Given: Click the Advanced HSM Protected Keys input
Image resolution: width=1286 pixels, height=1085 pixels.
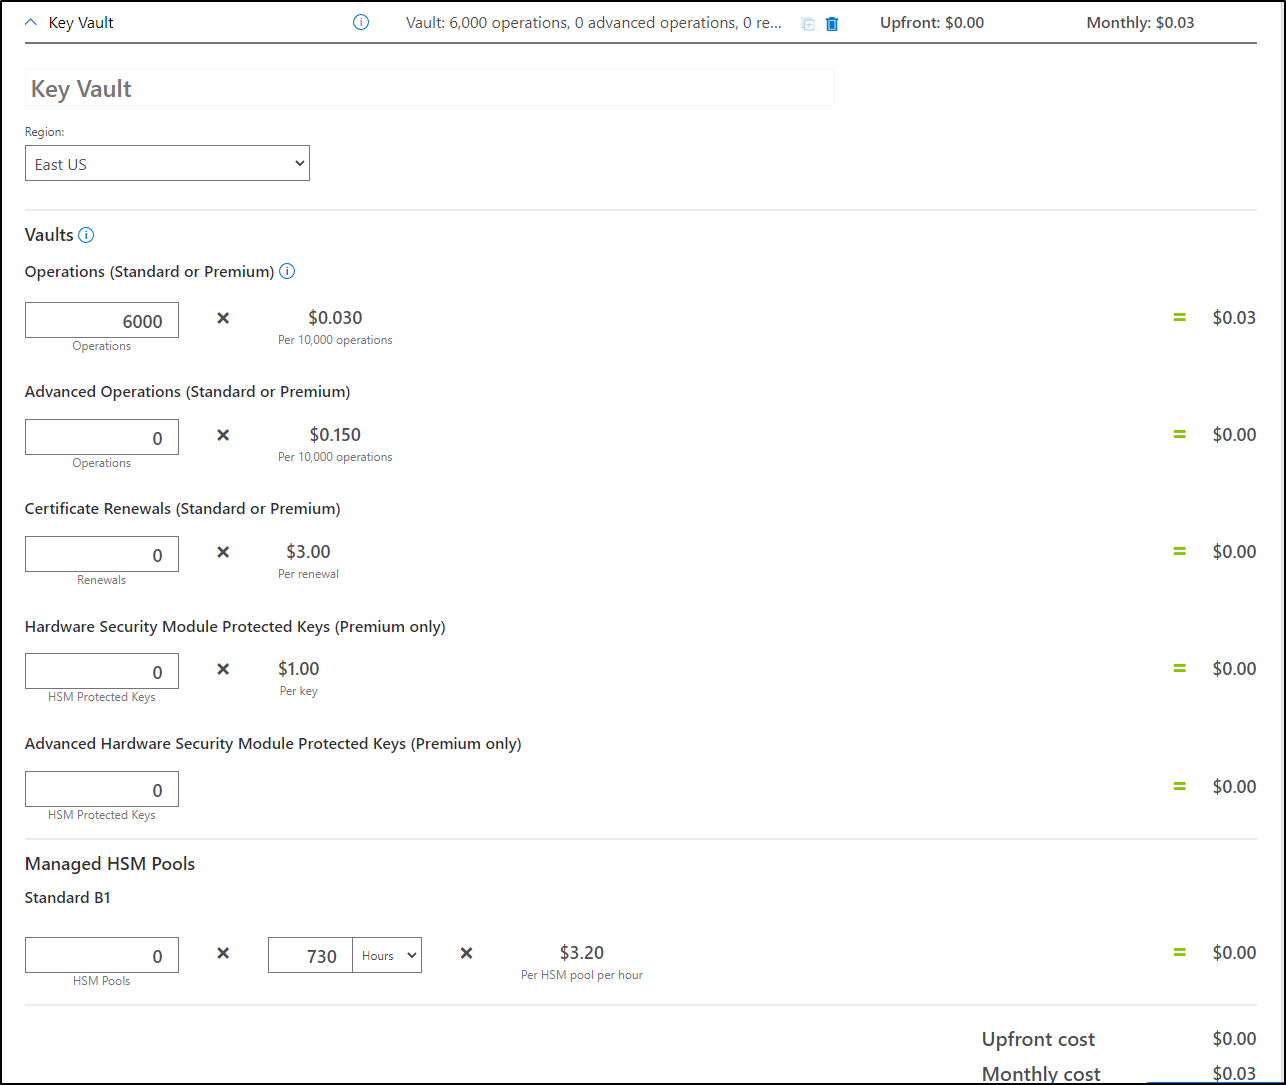Looking at the screenshot, I should click(102, 789).
